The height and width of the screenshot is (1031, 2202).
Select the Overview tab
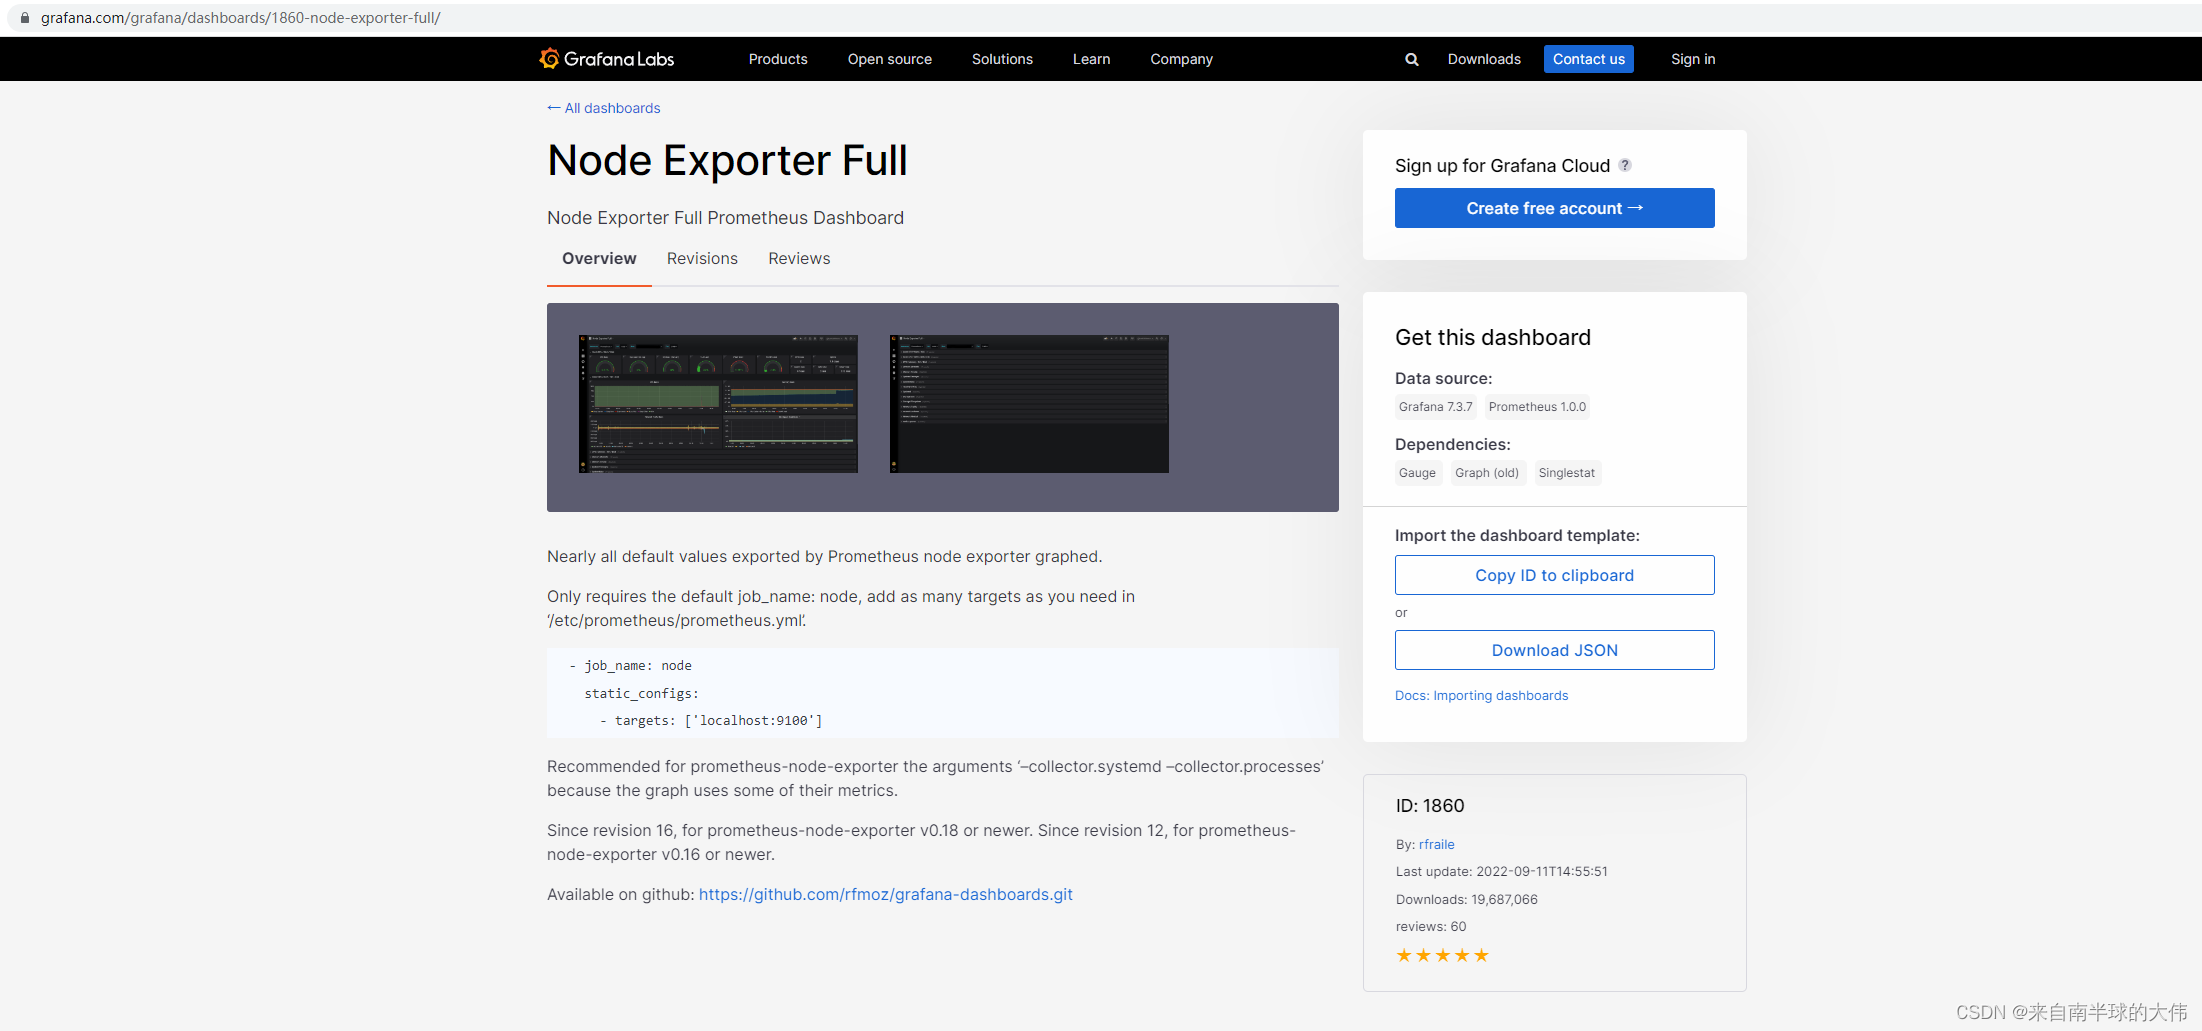[599, 258]
